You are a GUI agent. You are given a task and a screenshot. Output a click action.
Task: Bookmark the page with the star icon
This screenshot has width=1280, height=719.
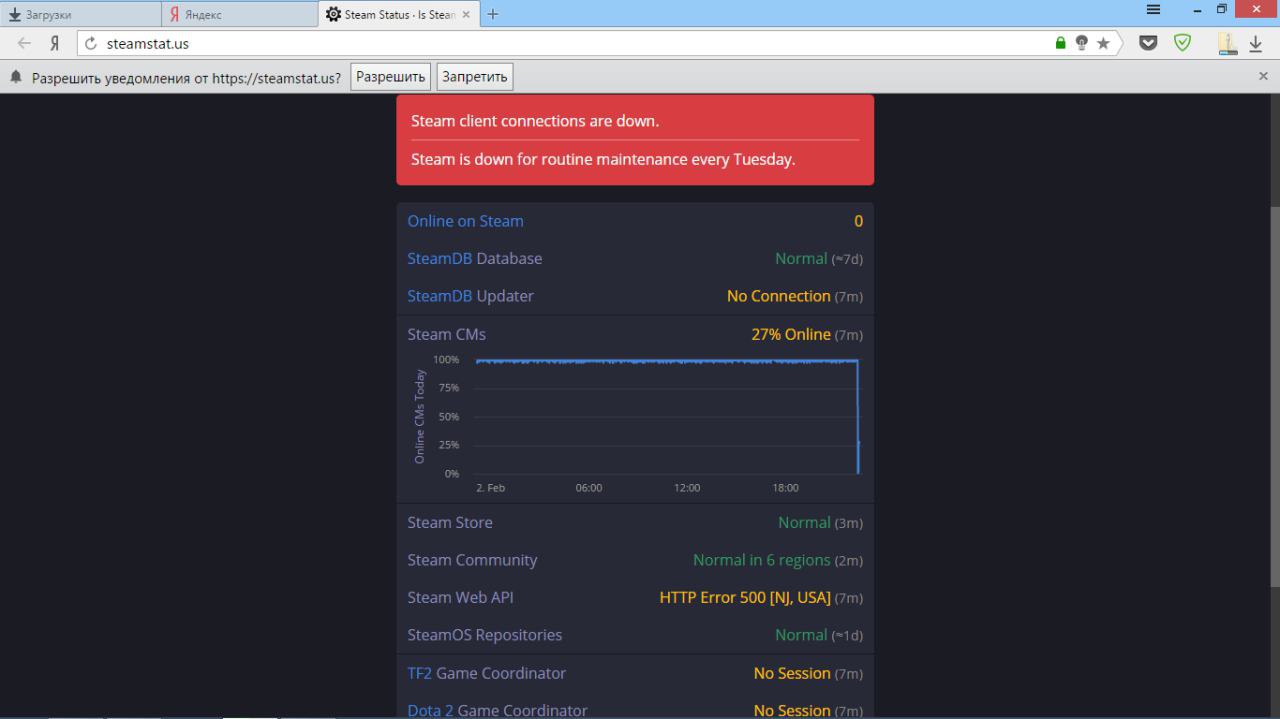(1103, 43)
